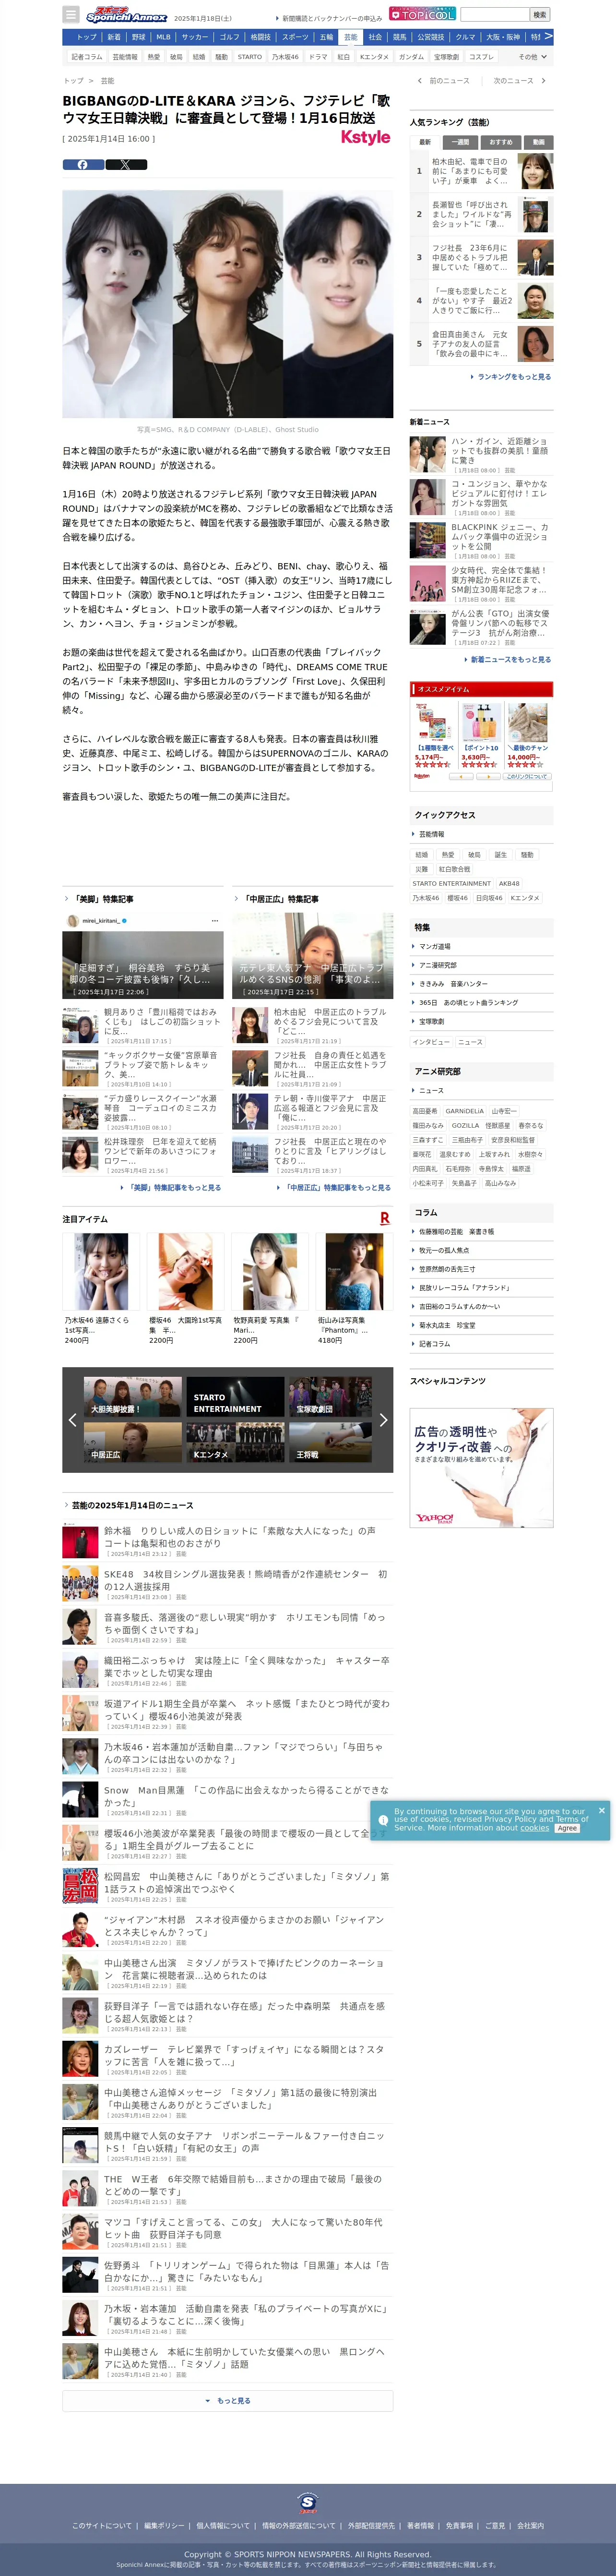The image size is (616, 2576).
Task: Share article on X
Action: click(126, 165)
